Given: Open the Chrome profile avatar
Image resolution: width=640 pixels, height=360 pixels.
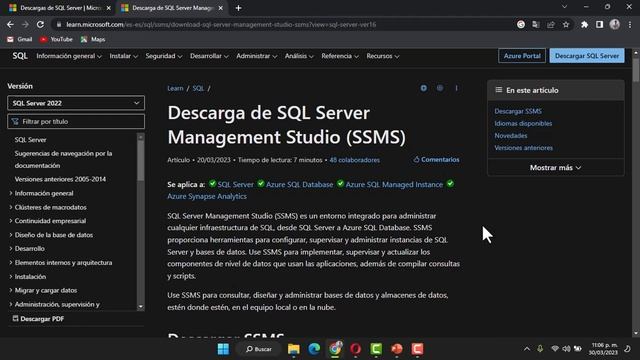Looking at the screenshot, I should [615, 24].
